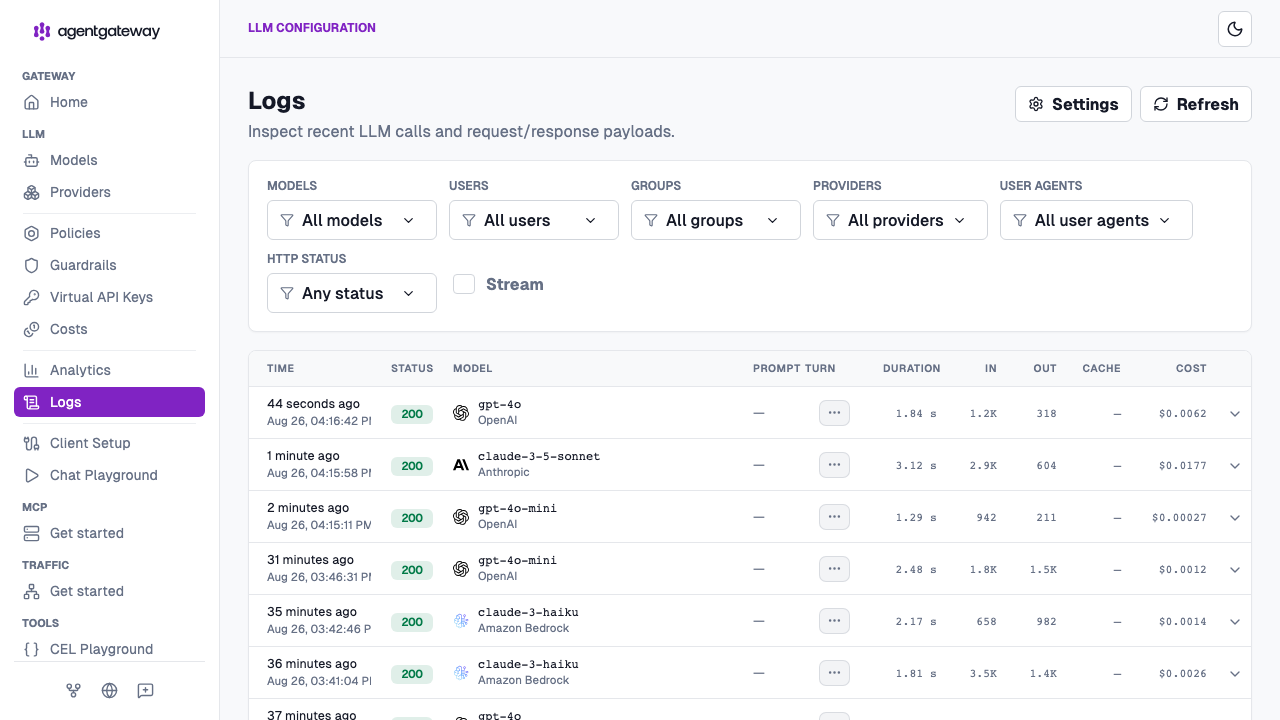Expand the All user agents dropdown
This screenshot has width=1280, height=720.
[1096, 220]
